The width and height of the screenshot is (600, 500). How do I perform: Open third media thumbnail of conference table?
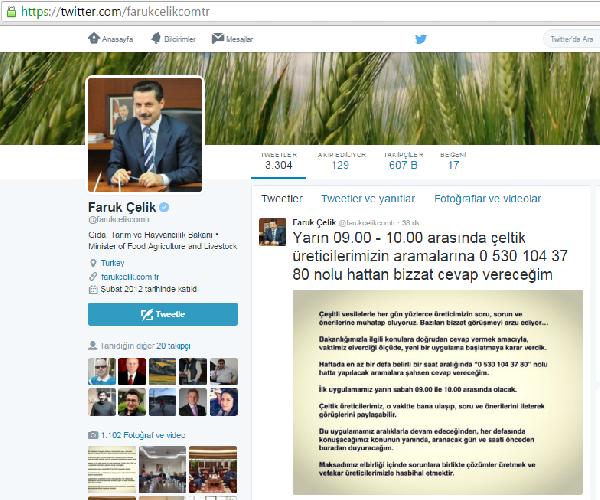[213, 469]
